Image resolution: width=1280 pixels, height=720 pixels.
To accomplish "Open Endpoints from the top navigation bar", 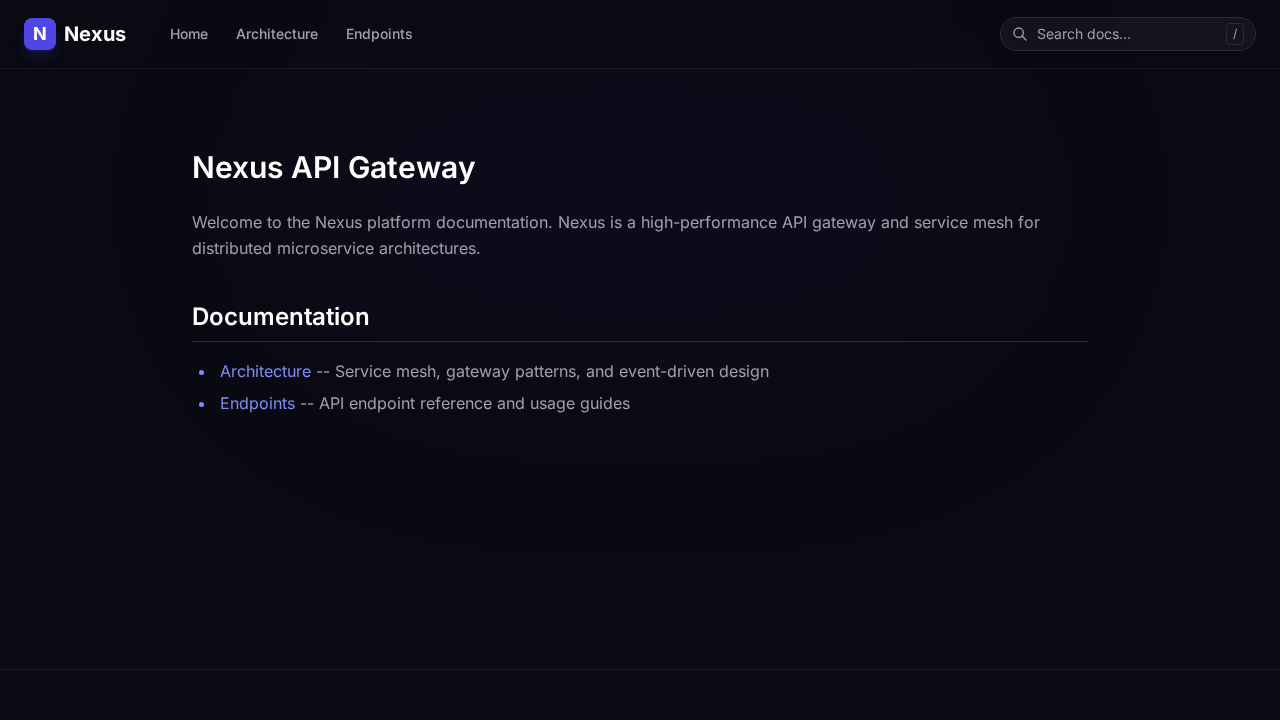I will pyautogui.click(x=379, y=34).
